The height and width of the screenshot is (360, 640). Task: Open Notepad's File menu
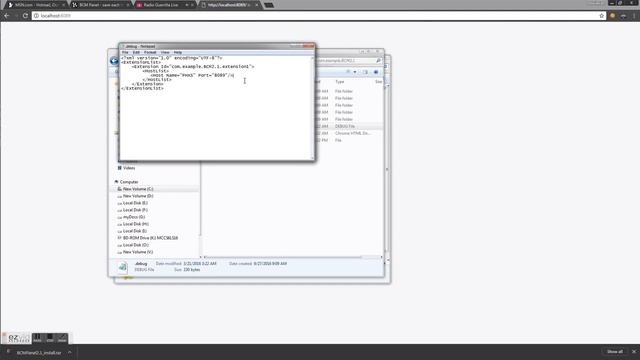click(125, 52)
